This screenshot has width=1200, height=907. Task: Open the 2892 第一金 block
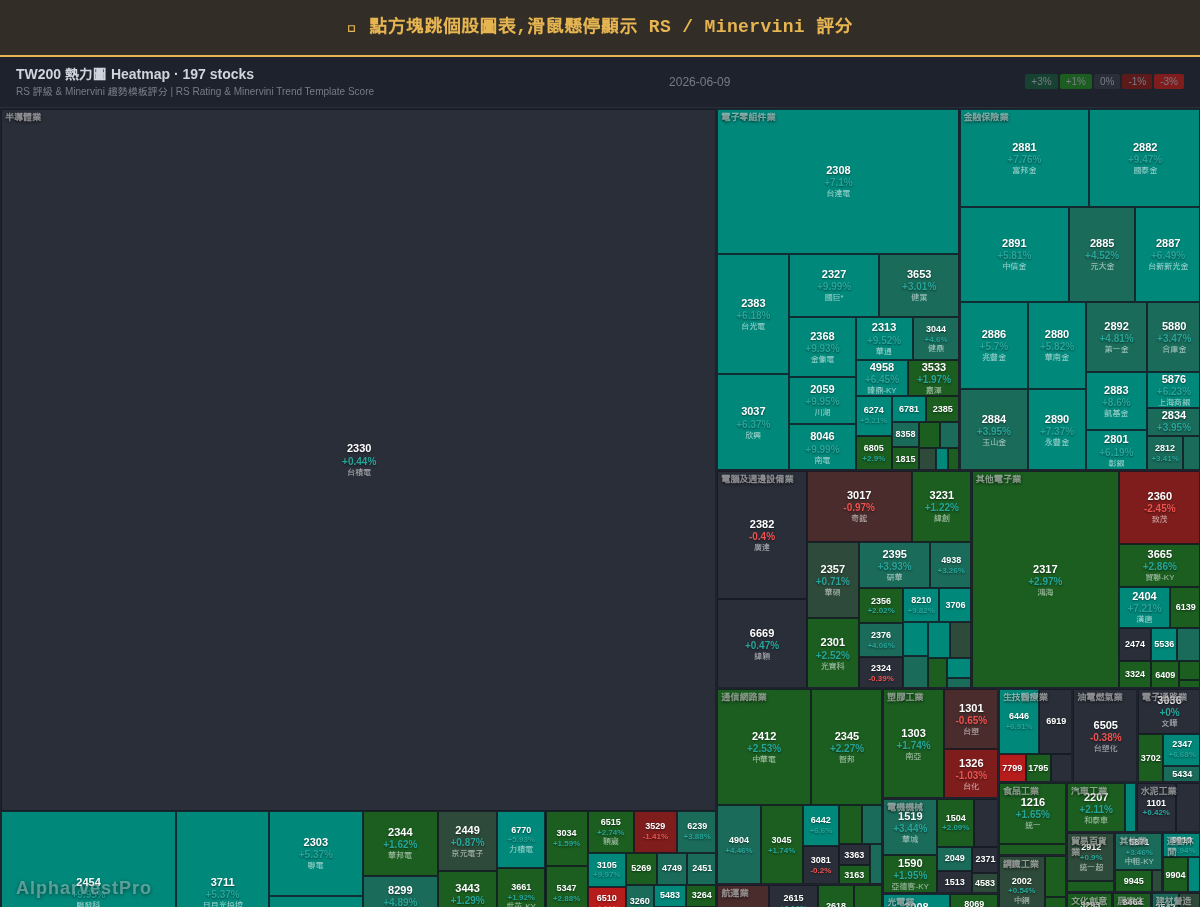(x=1116, y=337)
